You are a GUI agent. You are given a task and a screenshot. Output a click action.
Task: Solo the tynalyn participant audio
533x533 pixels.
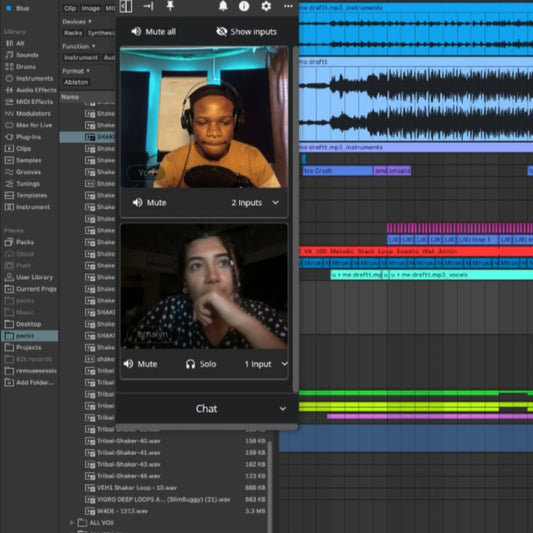pyautogui.click(x=201, y=364)
